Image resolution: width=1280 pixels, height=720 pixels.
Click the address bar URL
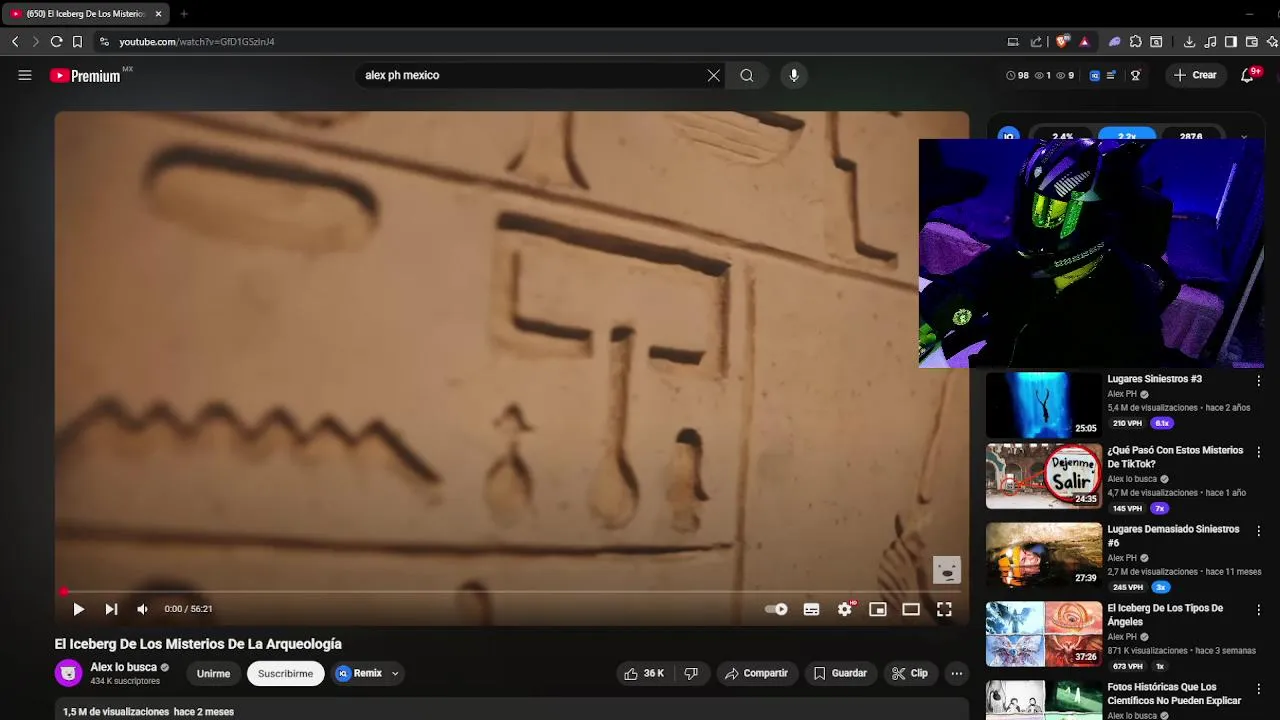pyautogui.click(x=196, y=42)
